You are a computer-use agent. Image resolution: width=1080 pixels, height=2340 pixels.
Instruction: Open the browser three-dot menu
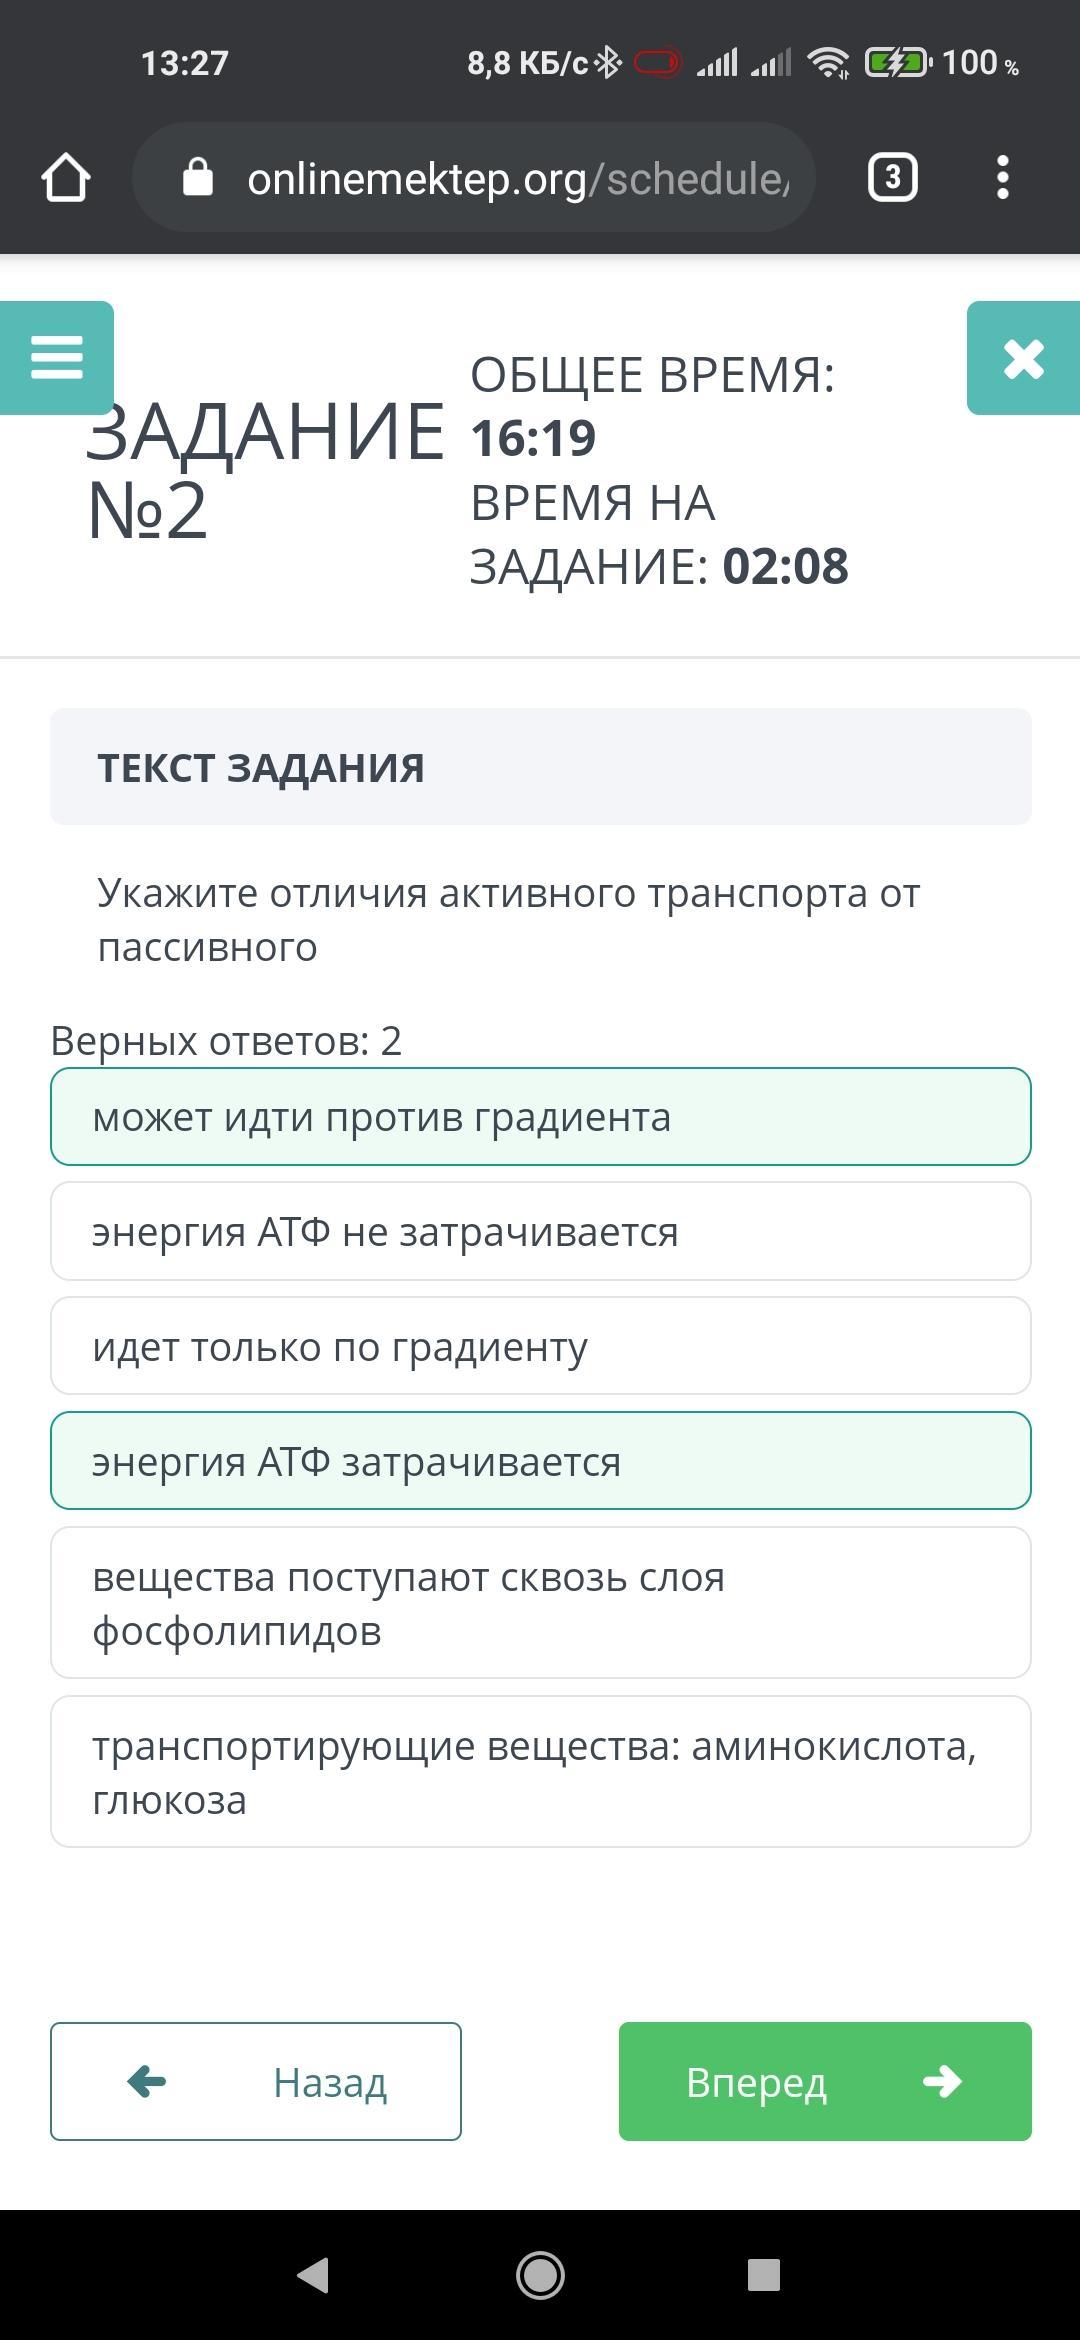click(1003, 178)
